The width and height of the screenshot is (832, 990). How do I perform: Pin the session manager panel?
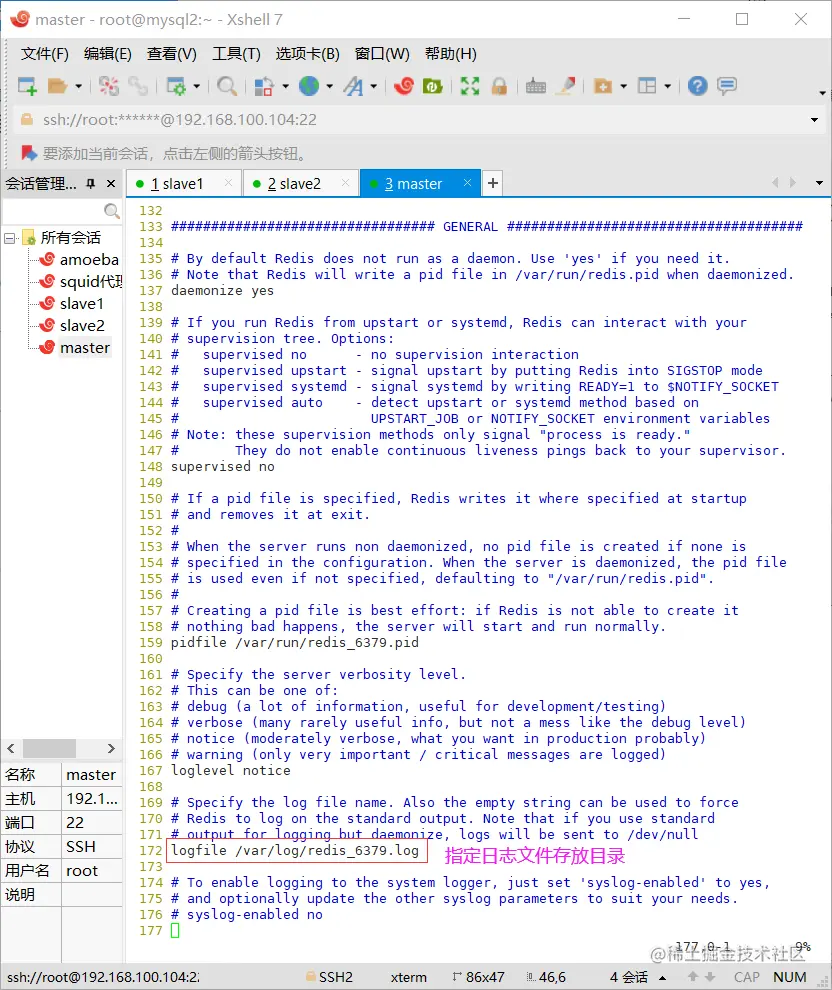[91, 183]
